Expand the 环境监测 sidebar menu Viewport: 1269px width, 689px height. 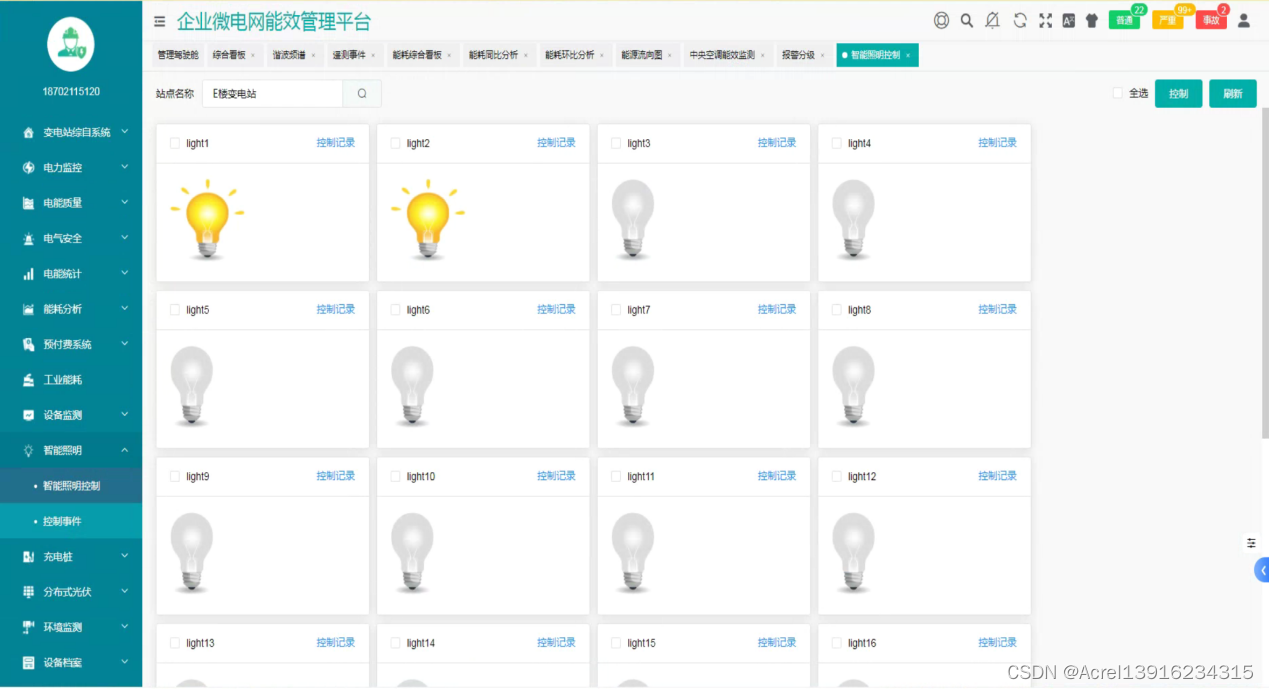71,628
